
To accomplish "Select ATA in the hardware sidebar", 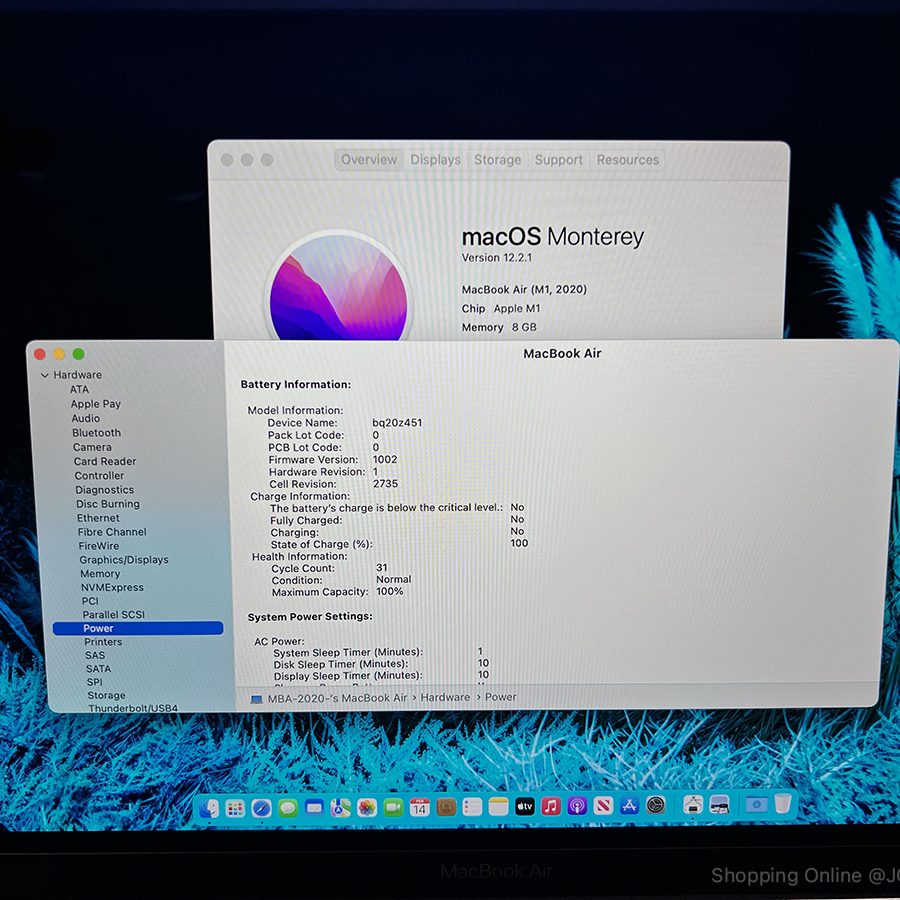I will [79, 389].
